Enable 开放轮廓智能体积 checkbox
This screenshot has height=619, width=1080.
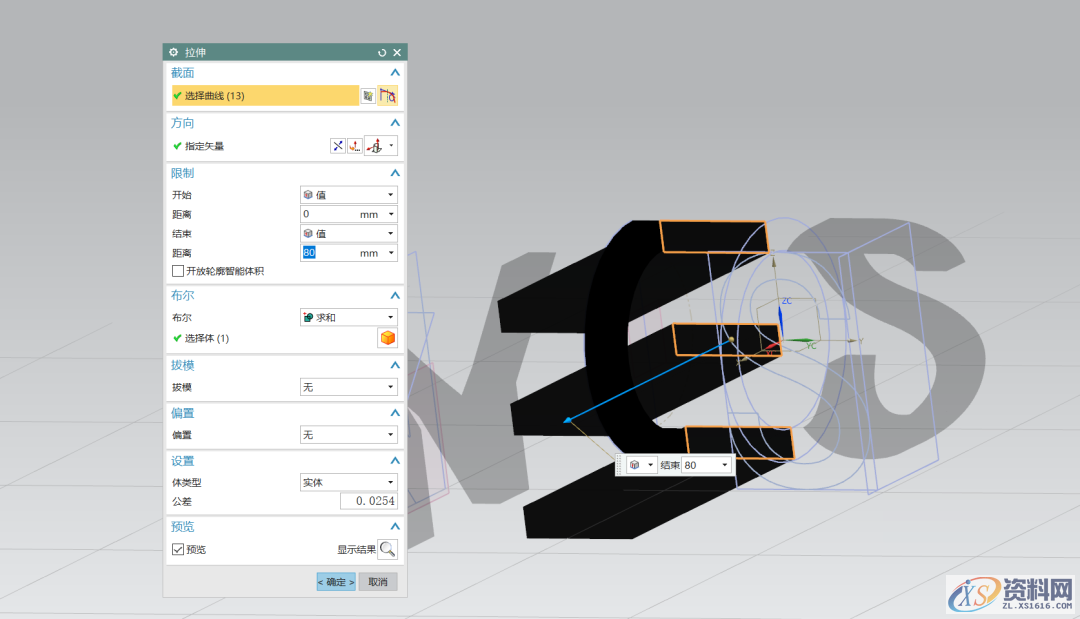[178, 271]
